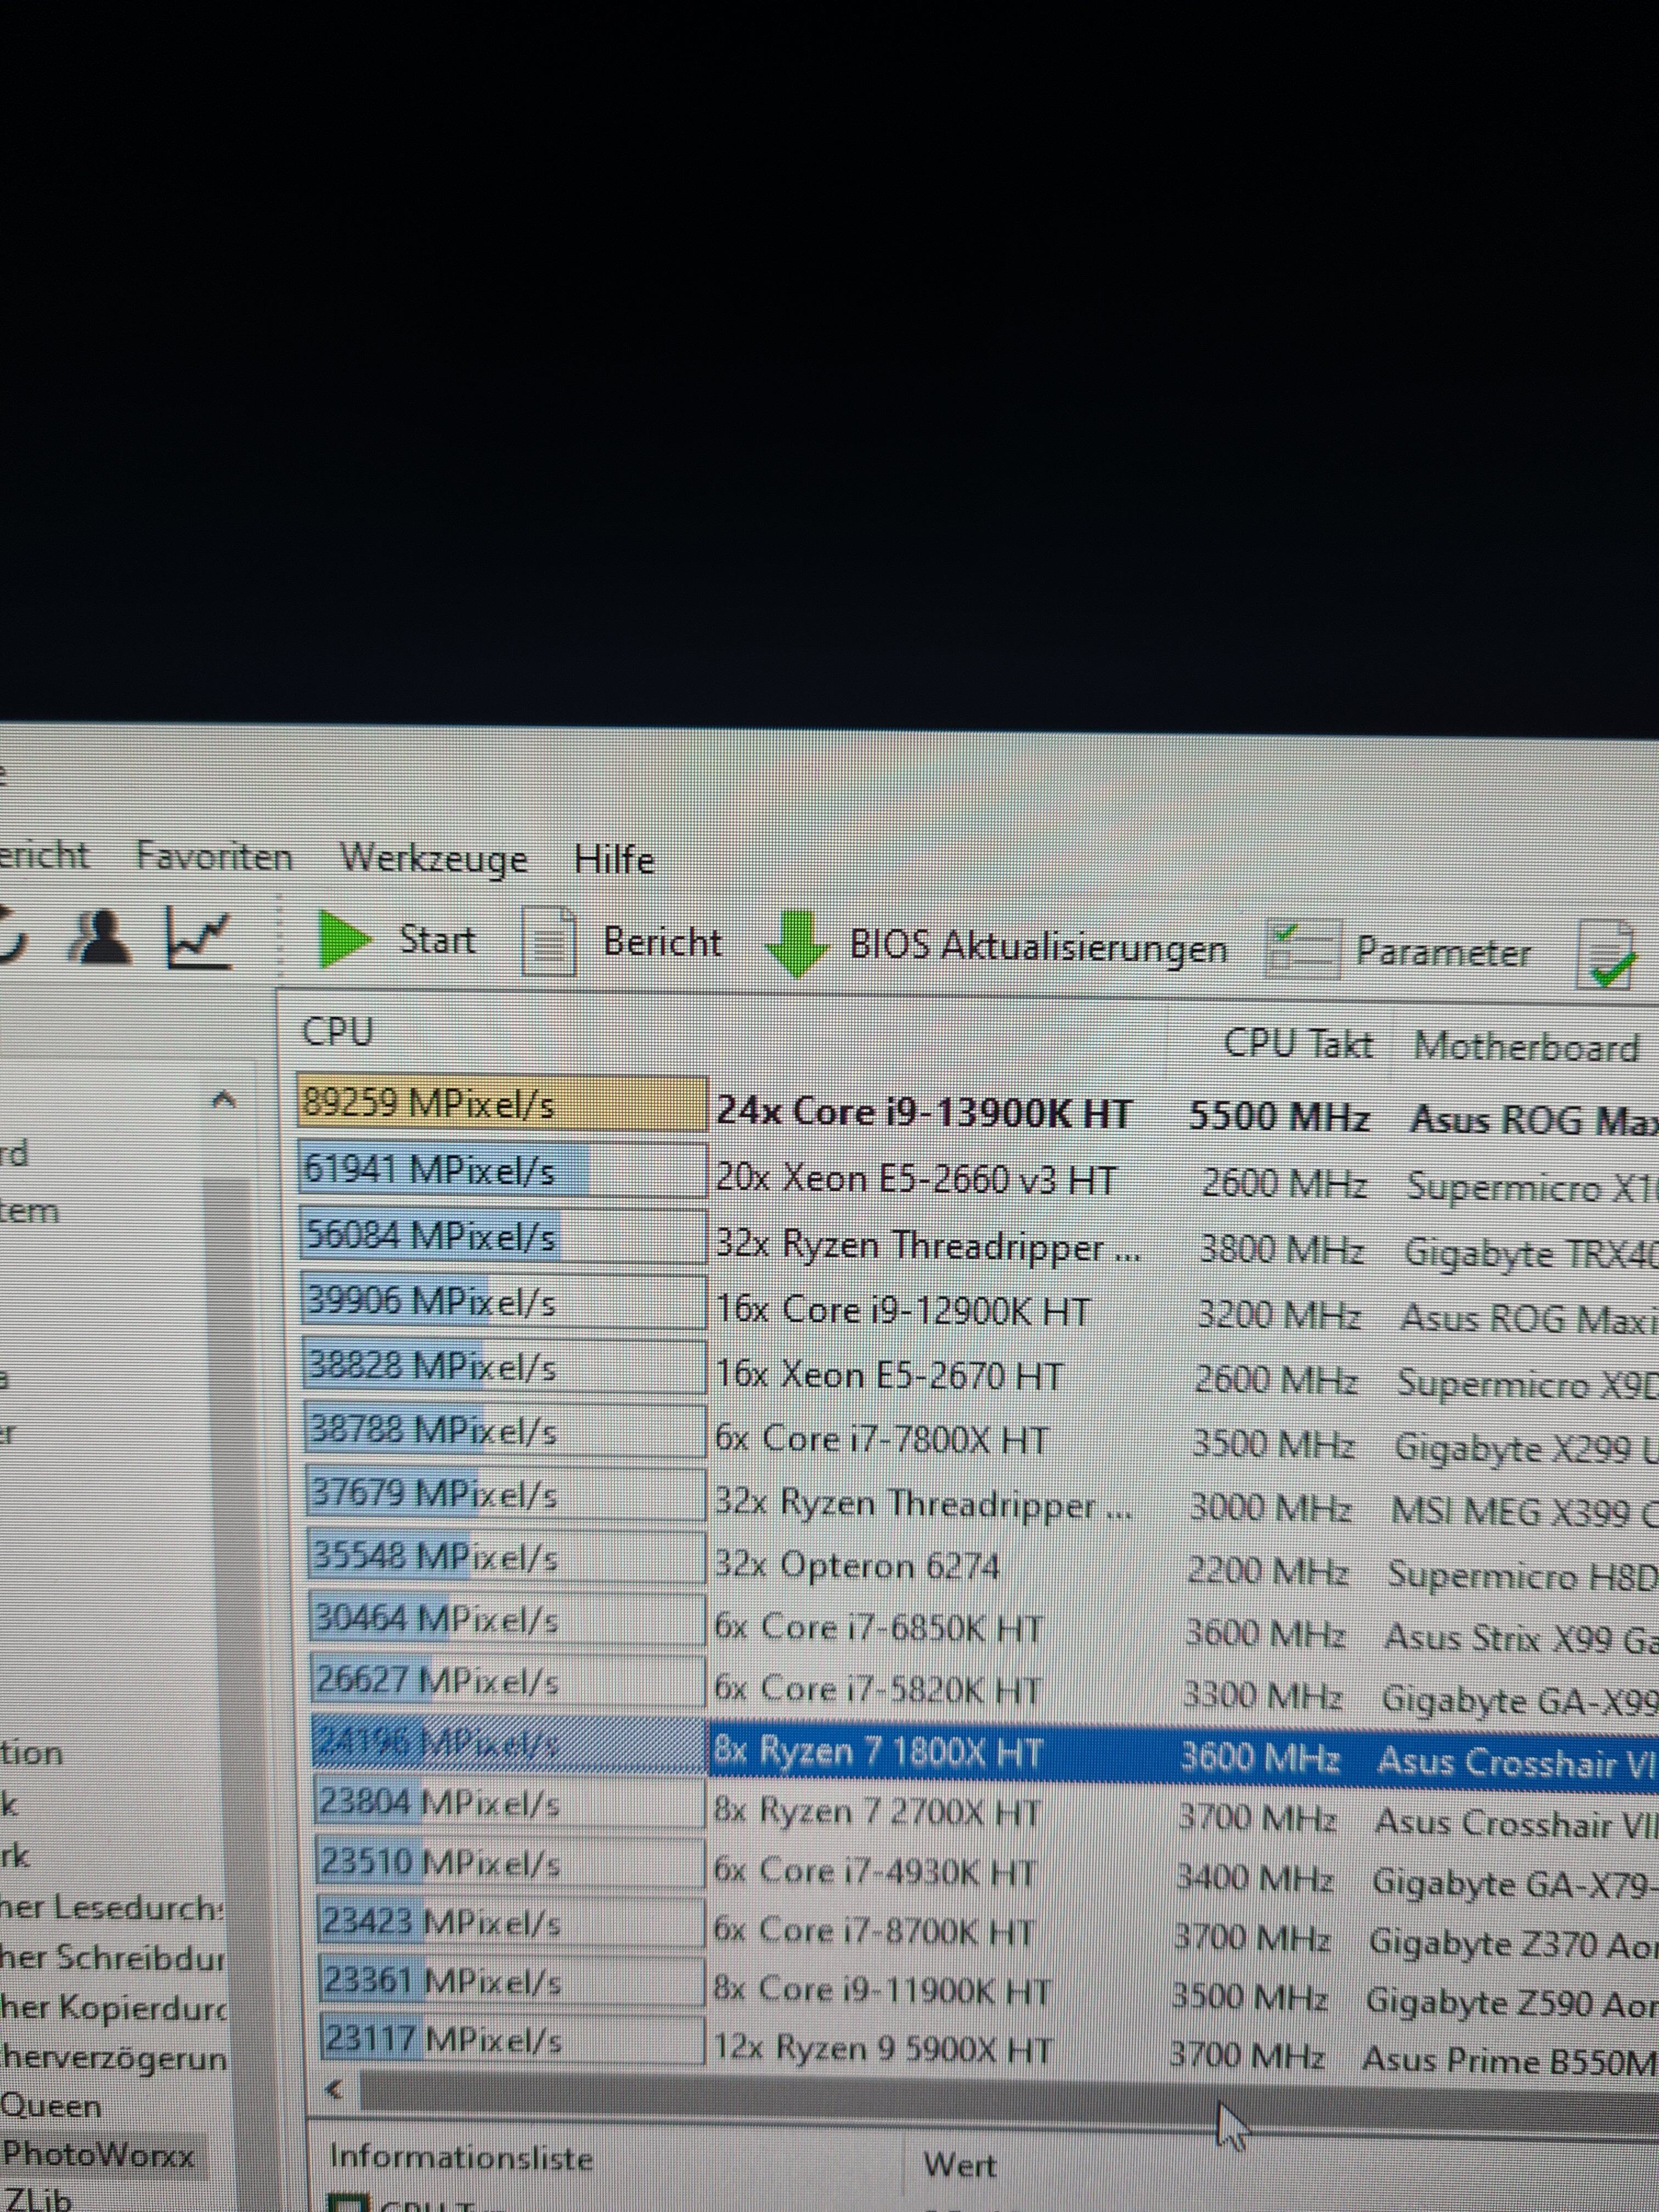Collapse the sidebar tree up arrow

coord(225,1101)
